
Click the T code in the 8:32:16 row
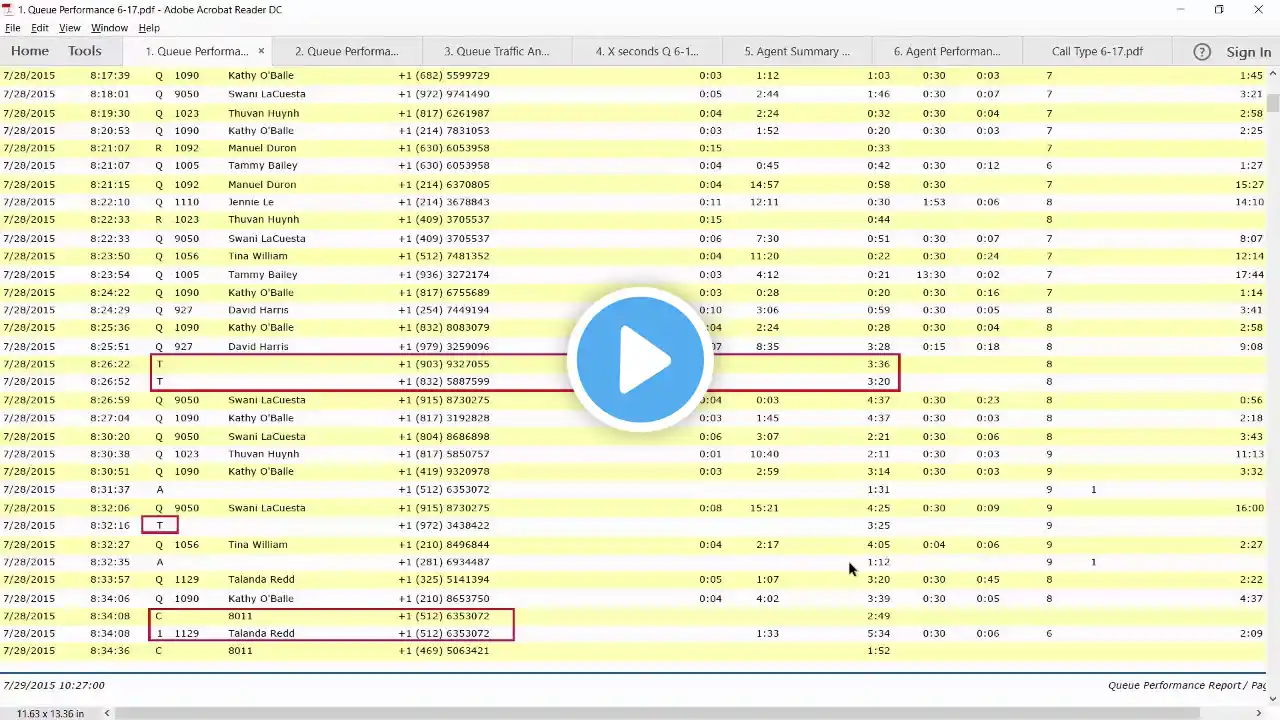159,525
